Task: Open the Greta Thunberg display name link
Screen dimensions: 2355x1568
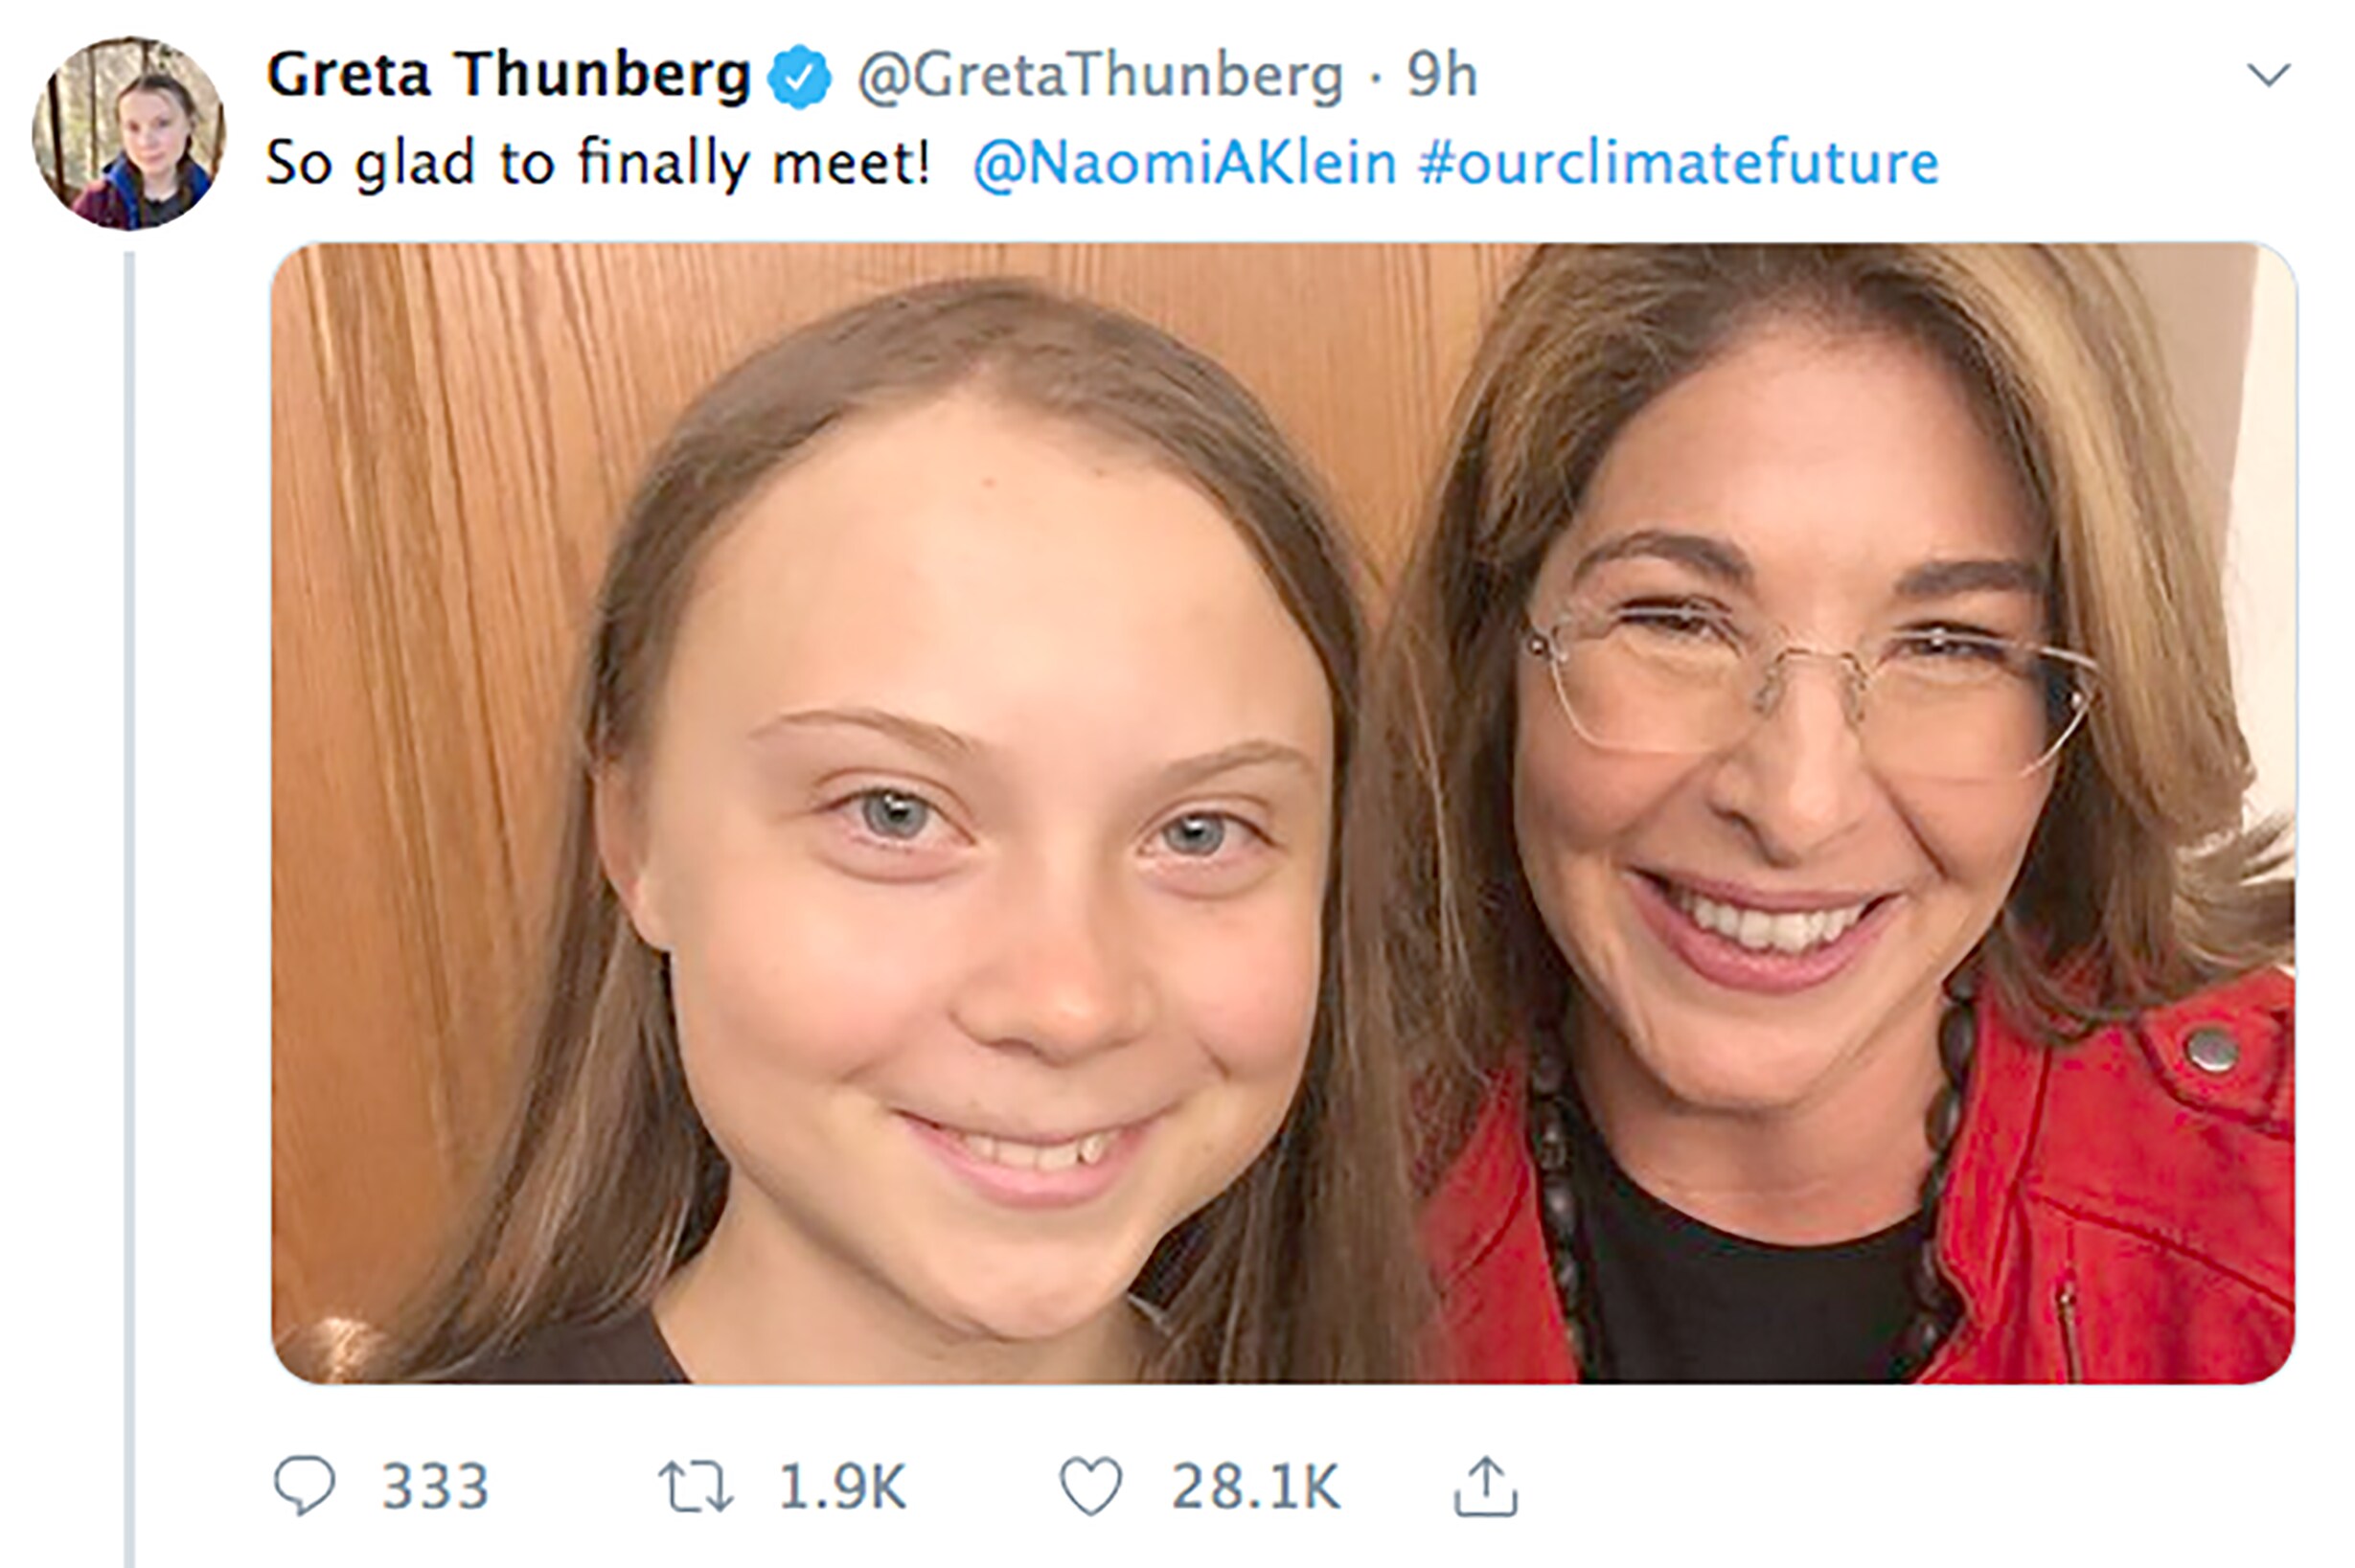Action: [508, 76]
